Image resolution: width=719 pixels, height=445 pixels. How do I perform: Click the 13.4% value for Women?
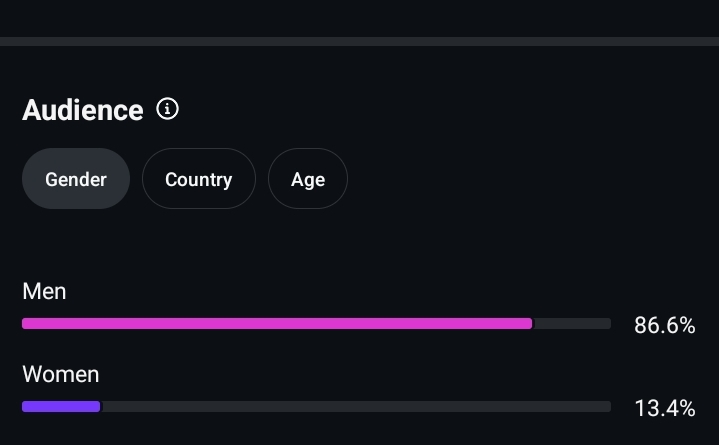(x=665, y=408)
